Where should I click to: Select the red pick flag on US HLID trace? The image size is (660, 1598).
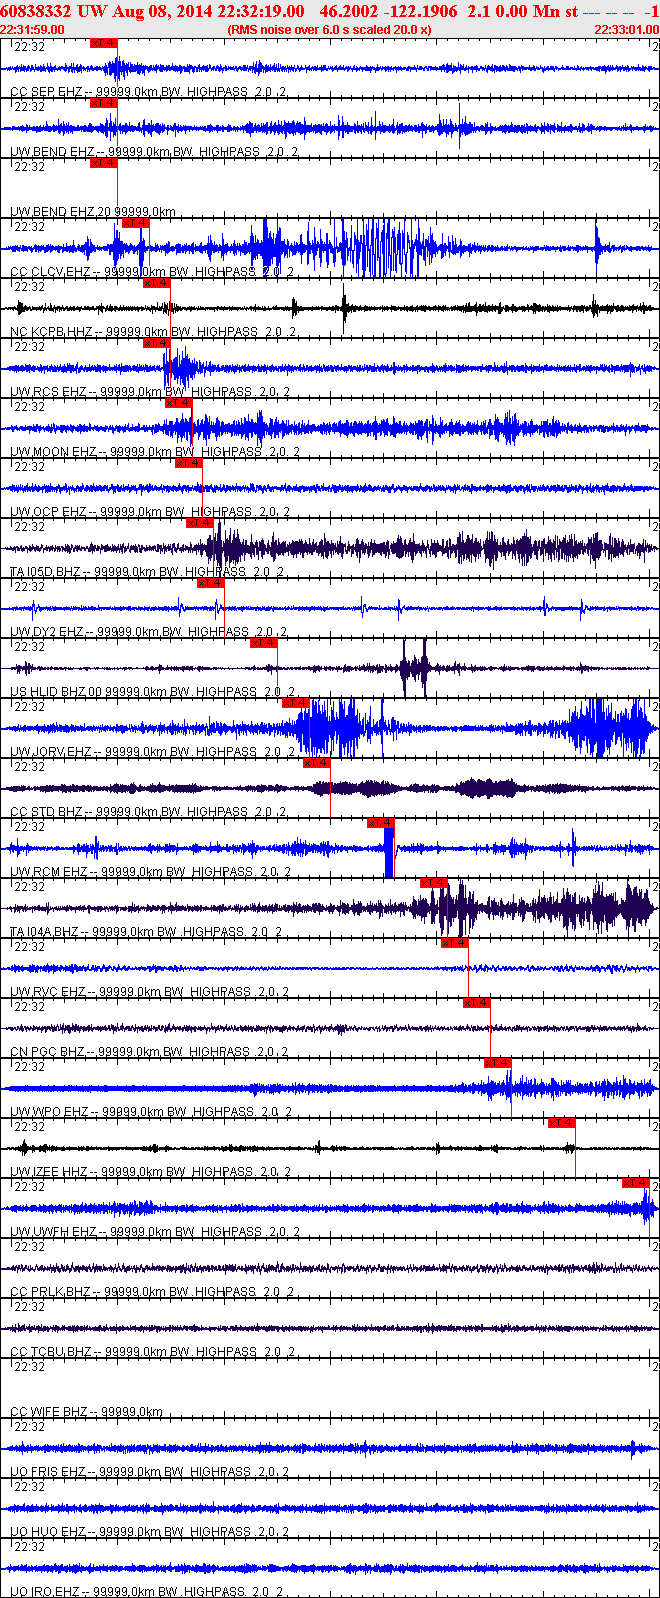click(x=264, y=643)
